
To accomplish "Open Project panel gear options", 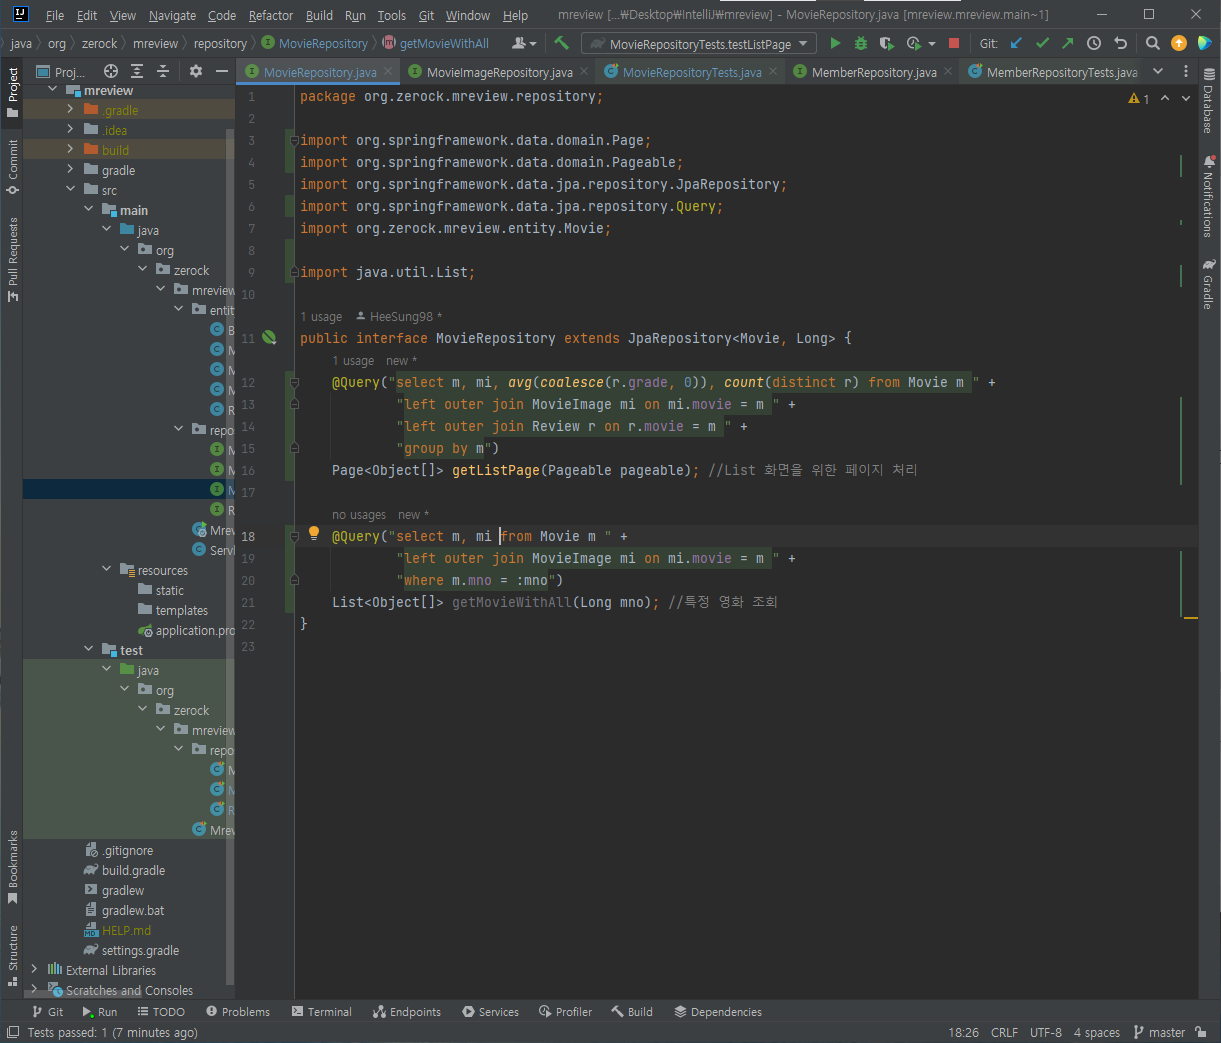I will click(x=196, y=71).
